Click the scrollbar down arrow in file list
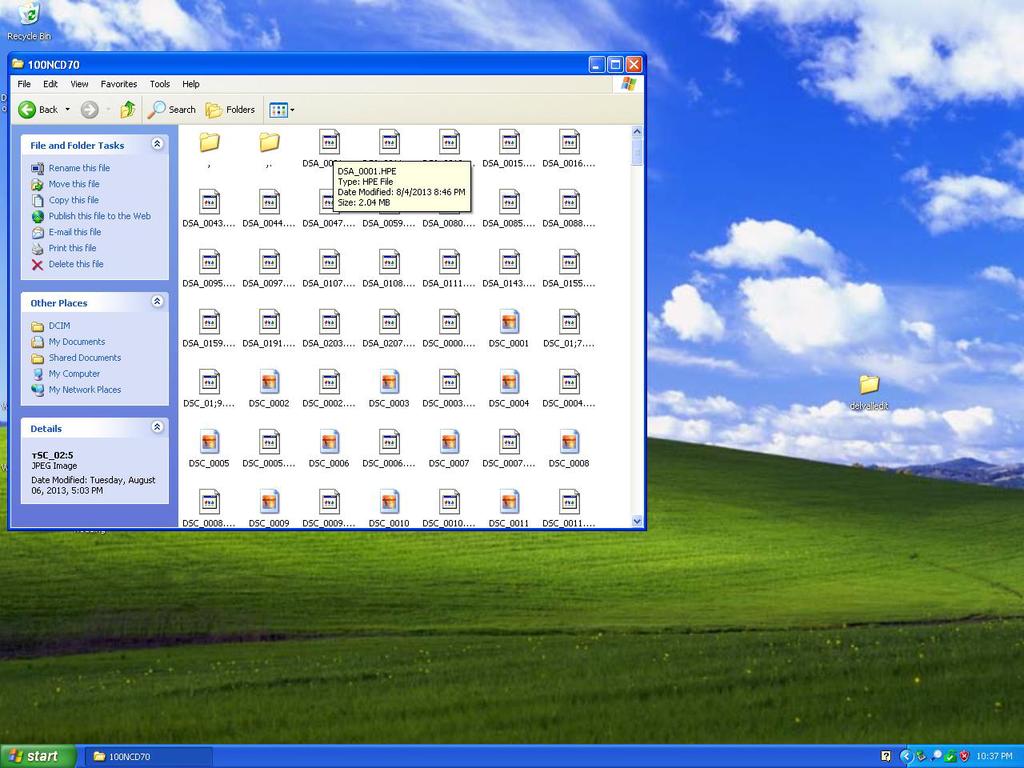Viewport: 1024px width, 768px height. (637, 521)
